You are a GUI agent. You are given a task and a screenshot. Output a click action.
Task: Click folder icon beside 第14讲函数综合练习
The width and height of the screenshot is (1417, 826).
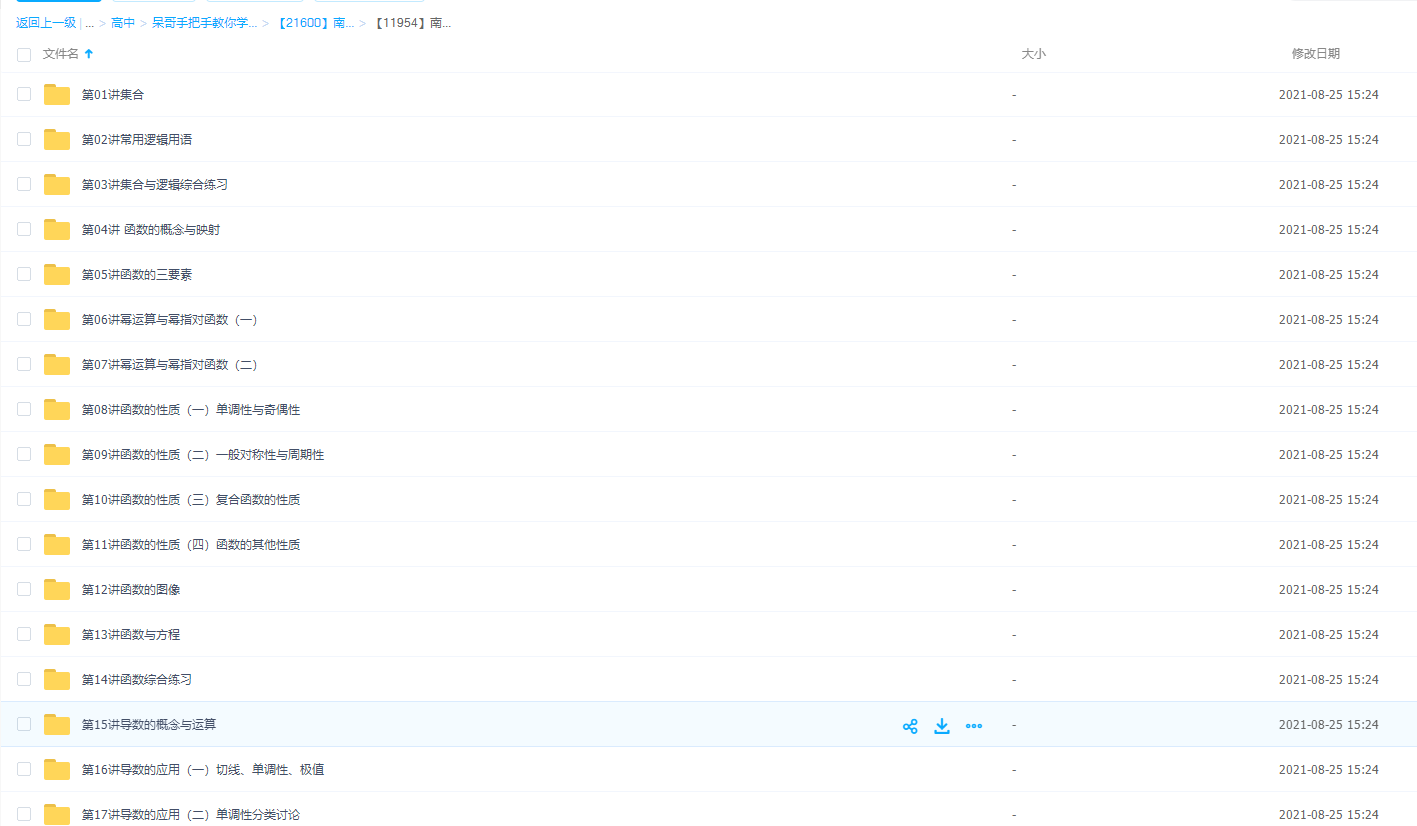coord(57,680)
